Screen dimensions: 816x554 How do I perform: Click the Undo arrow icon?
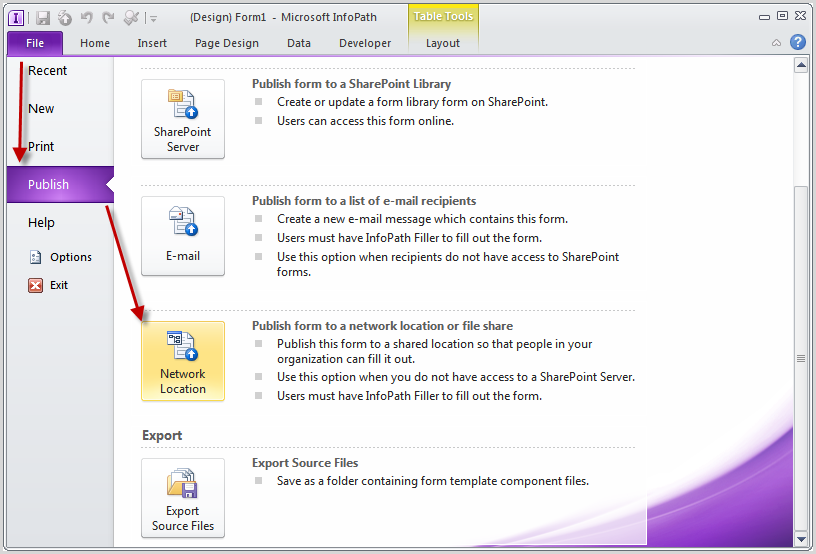point(86,18)
